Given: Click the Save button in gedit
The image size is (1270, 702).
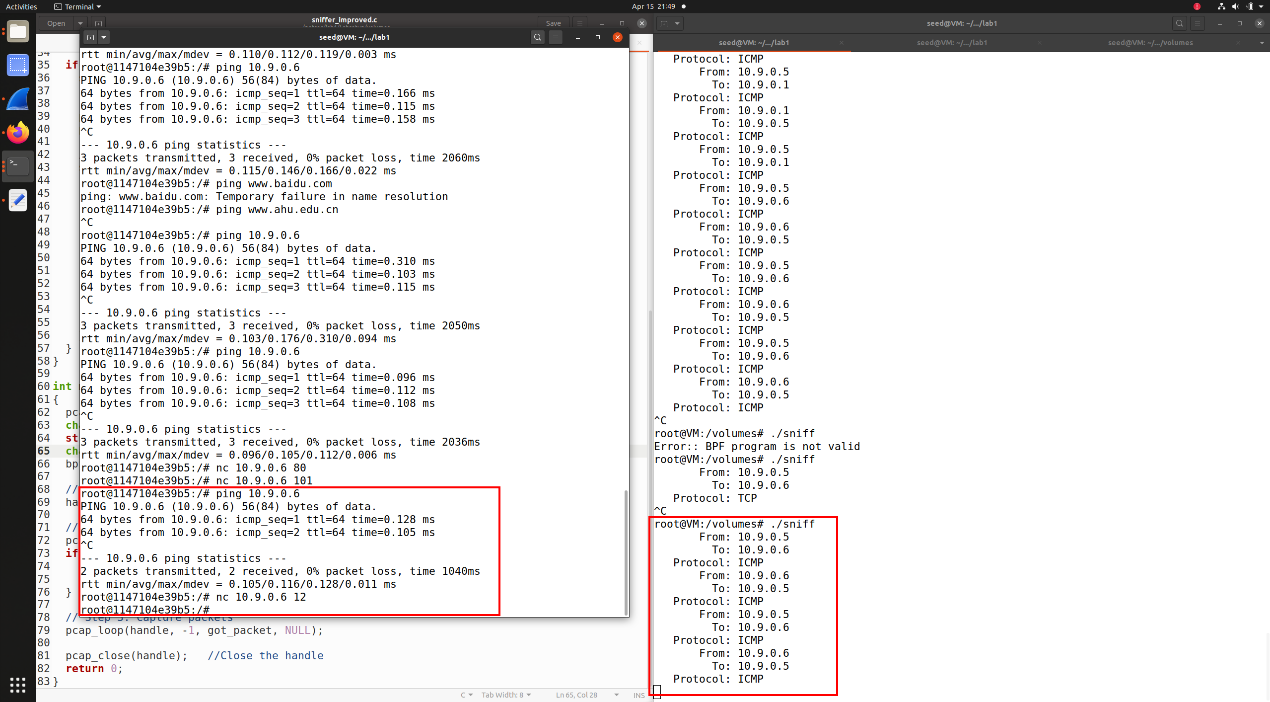Looking at the screenshot, I should (x=553, y=23).
